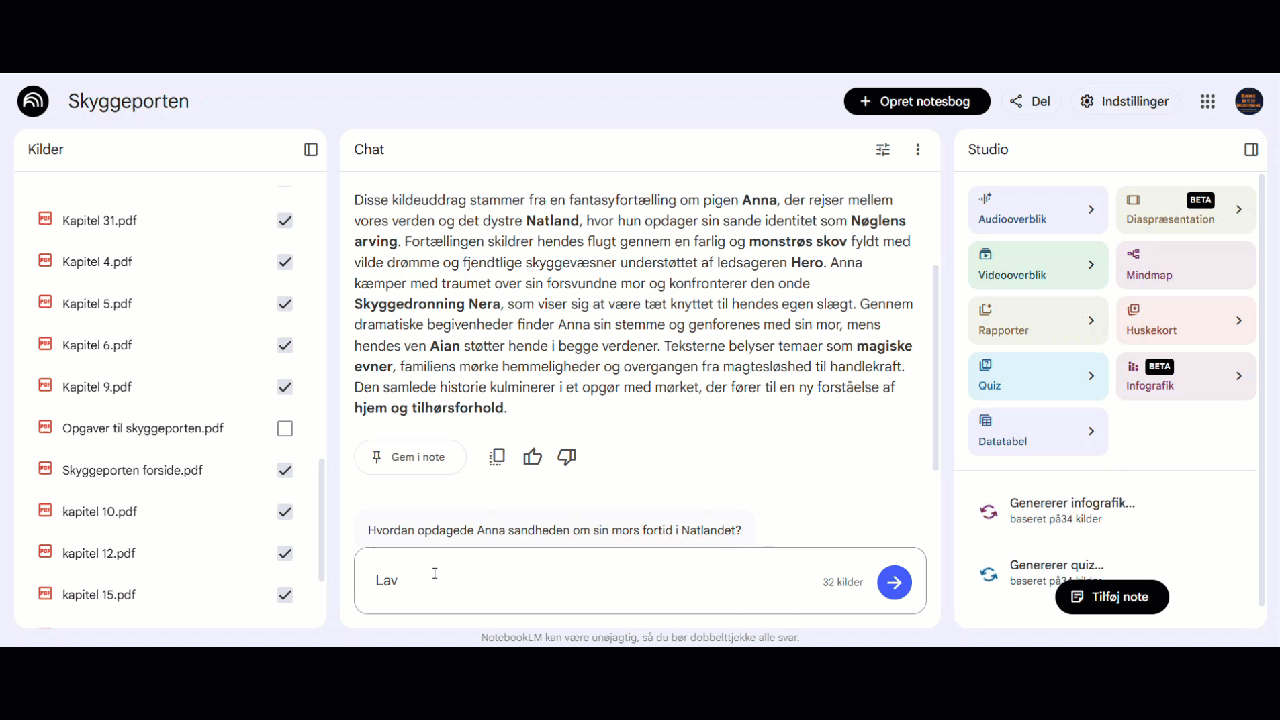Collapse the Studio panel
The height and width of the screenshot is (720, 1280).
click(1251, 149)
